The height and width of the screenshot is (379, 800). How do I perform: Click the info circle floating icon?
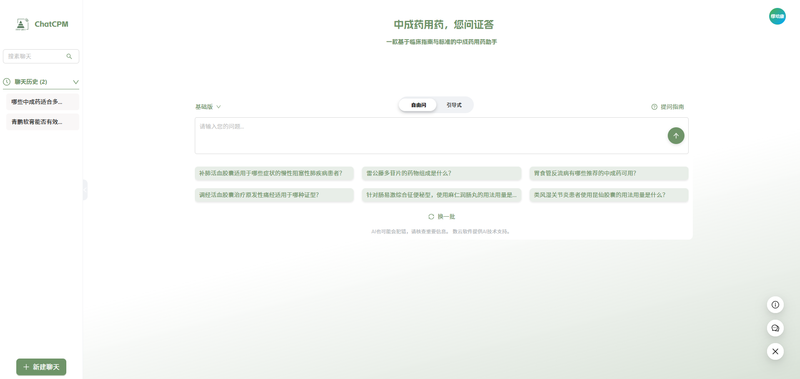pyautogui.click(x=775, y=305)
